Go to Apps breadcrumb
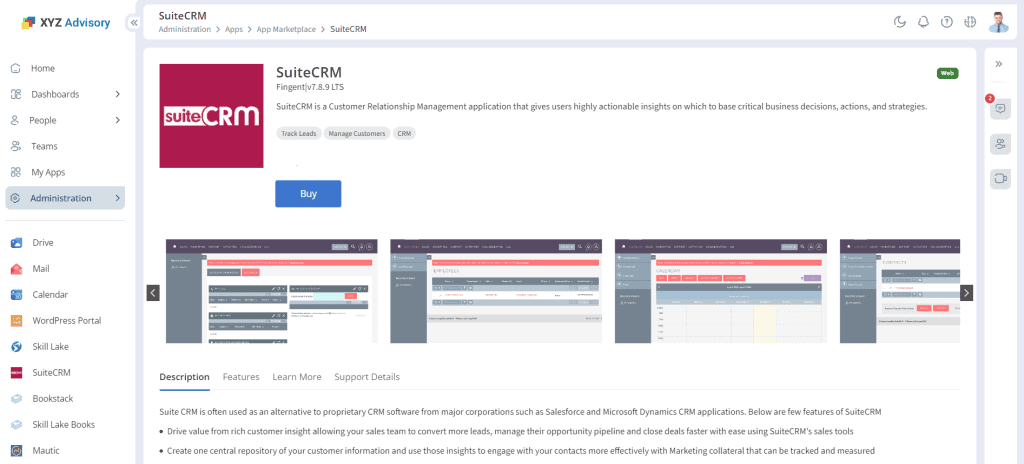Image resolution: width=1024 pixels, height=464 pixels. 234,29
